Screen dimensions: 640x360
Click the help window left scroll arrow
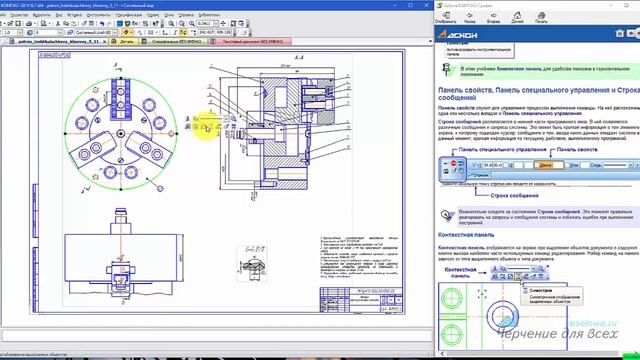point(442,353)
